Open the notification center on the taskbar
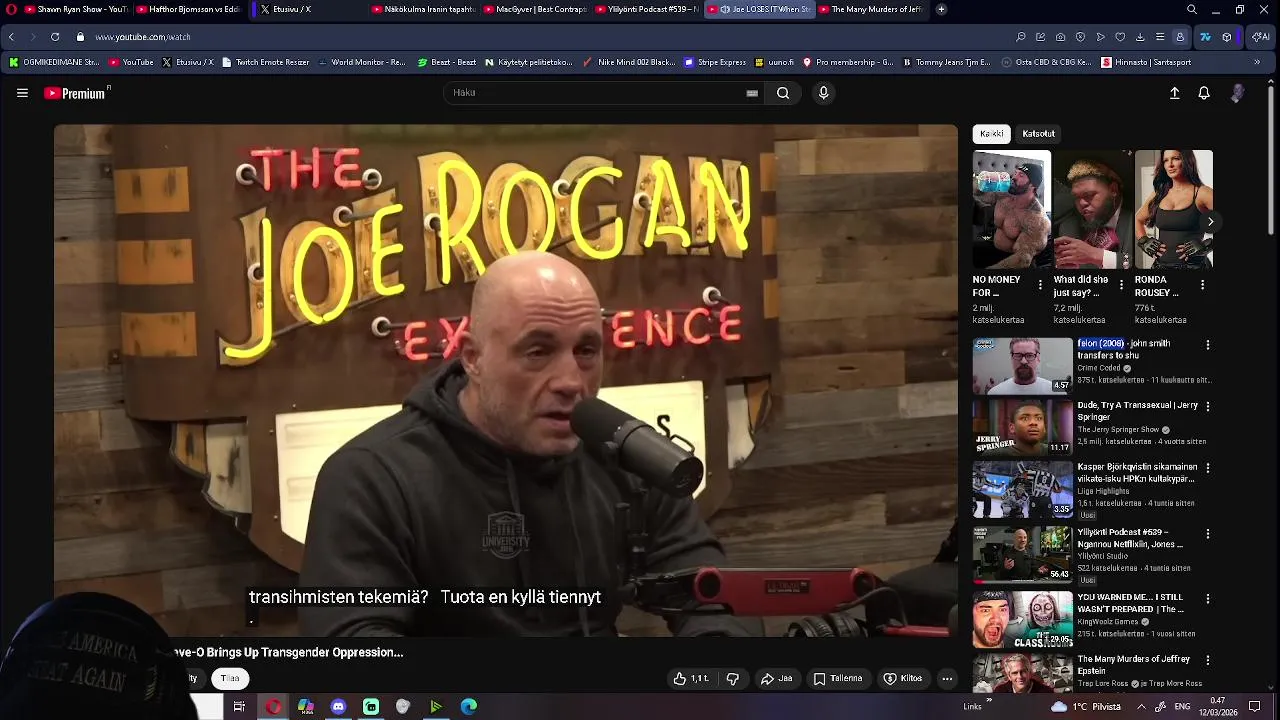This screenshot has width=1280, height=720. pos(1255,706)
